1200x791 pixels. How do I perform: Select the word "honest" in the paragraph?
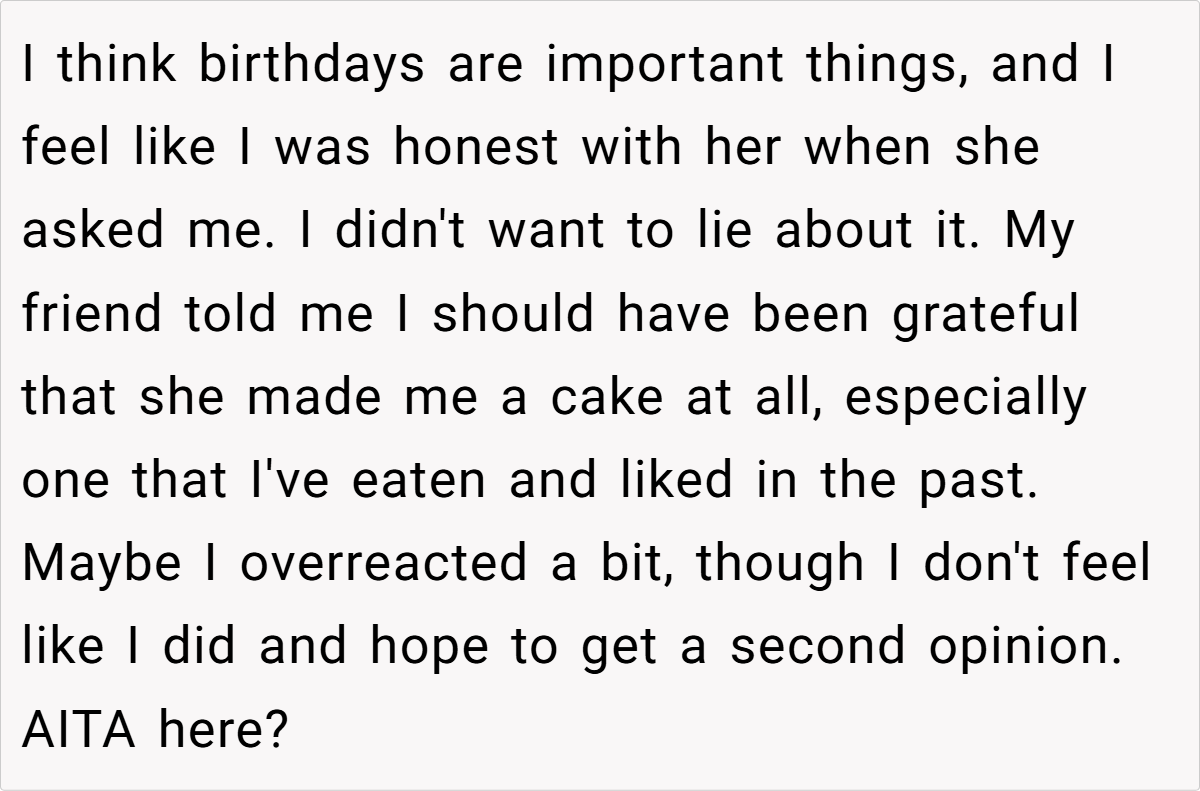point(475,148)
